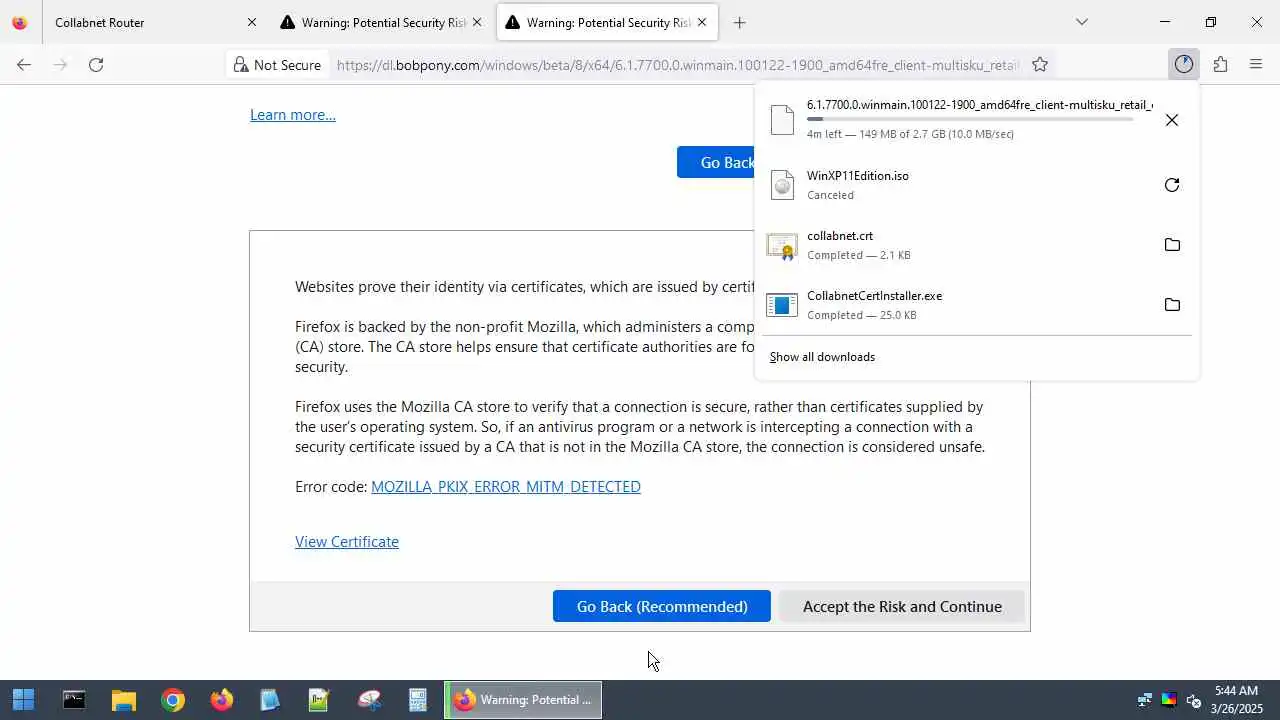Screen dimensions: 1280x720
Task: Click the 6.1.7700.0.winmain download file name
Action: tap(980, 105)
